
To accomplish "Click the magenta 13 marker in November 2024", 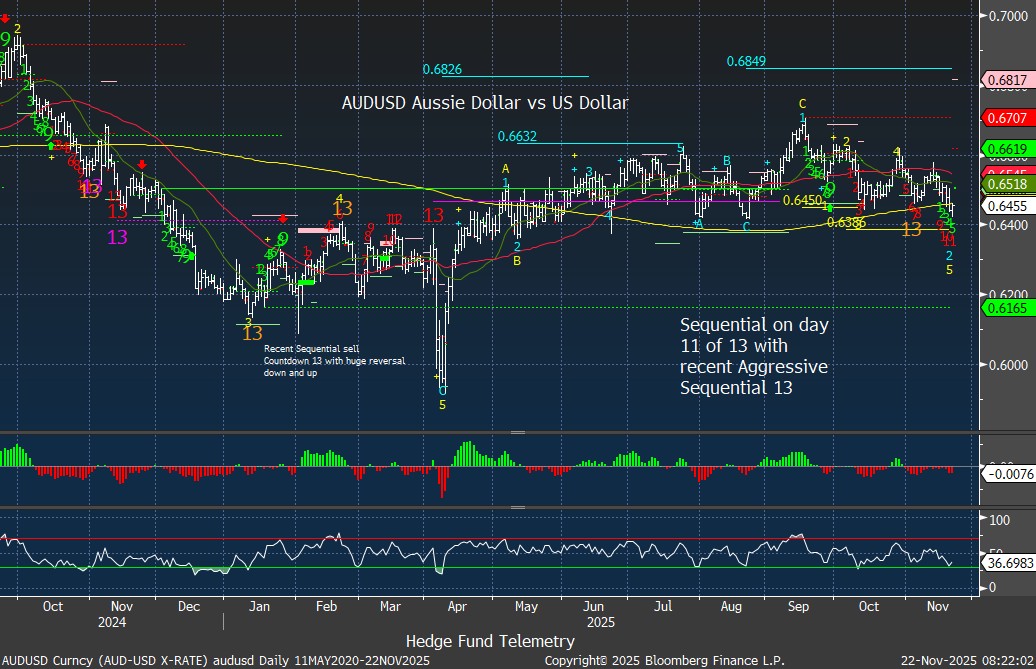I will [117, 237].
